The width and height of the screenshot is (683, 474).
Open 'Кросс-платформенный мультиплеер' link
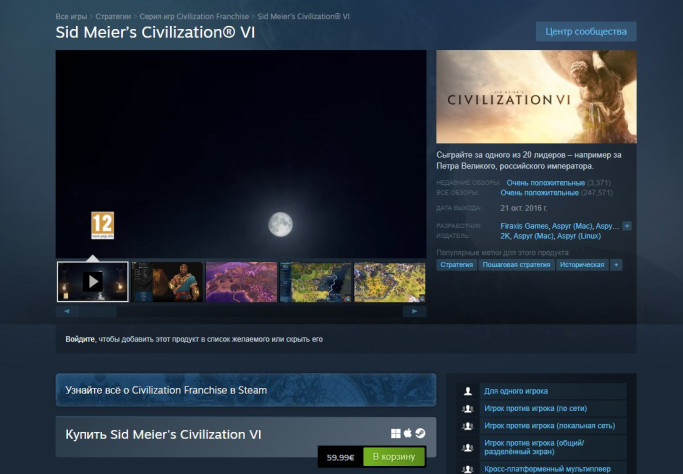tap(548, 469)
